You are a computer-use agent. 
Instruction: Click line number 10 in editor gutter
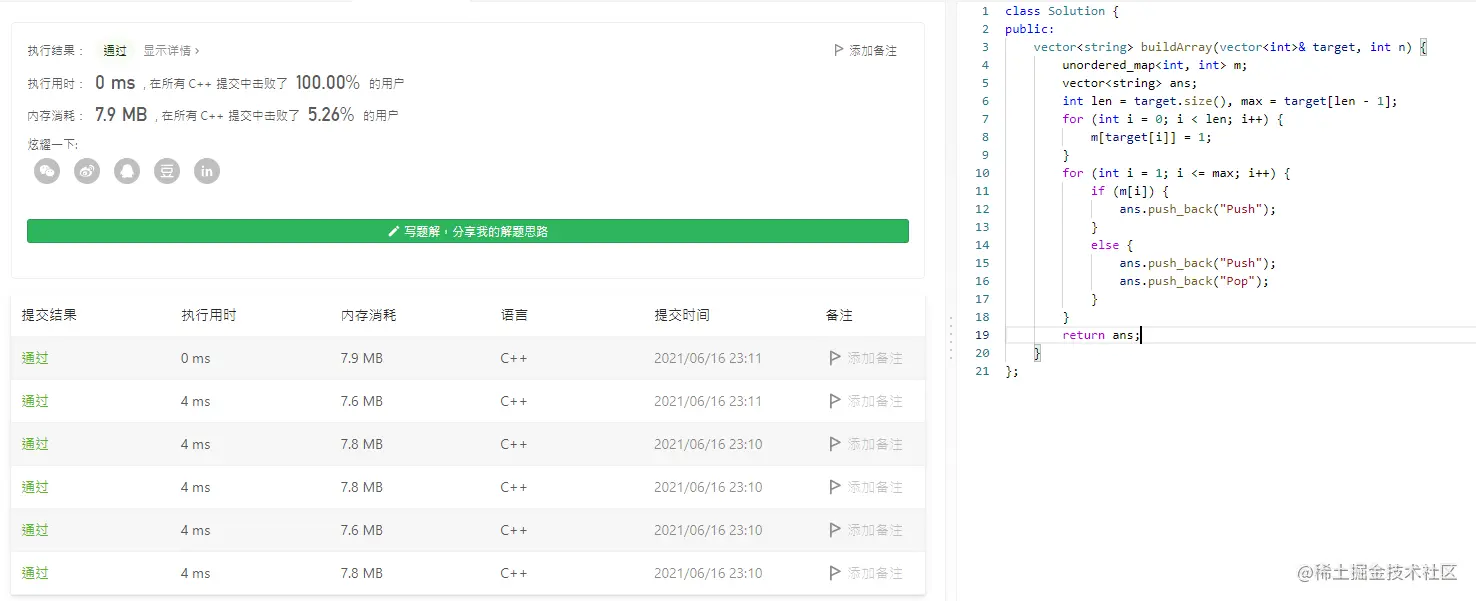coord(982,173)
